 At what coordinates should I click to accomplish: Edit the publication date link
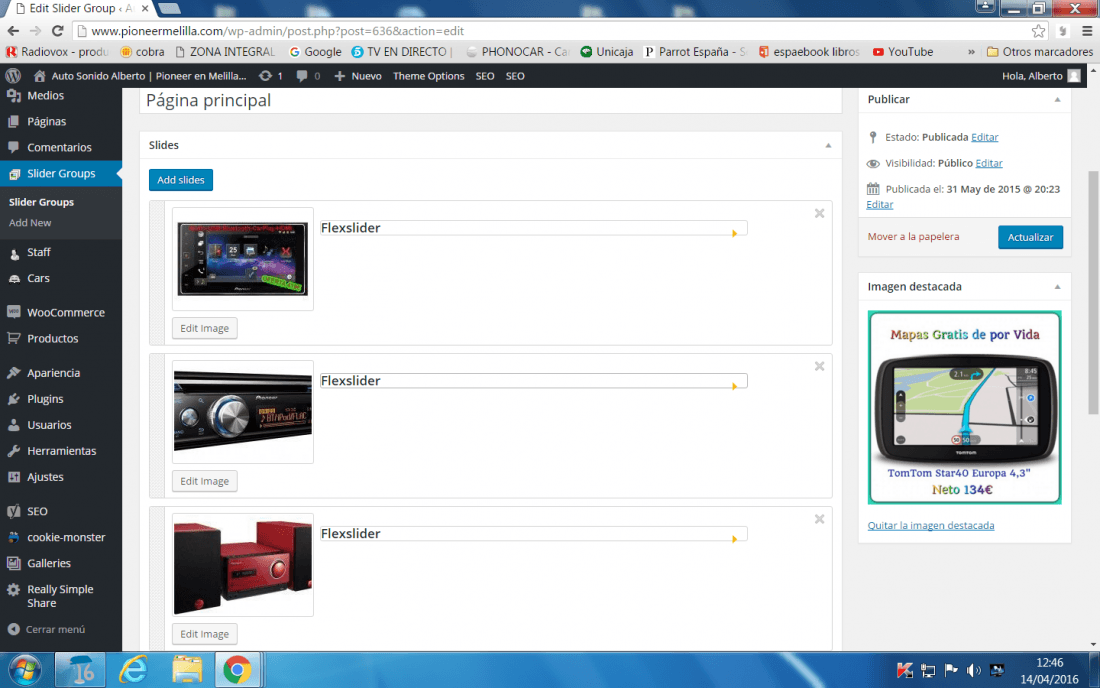tap(880, 204)
